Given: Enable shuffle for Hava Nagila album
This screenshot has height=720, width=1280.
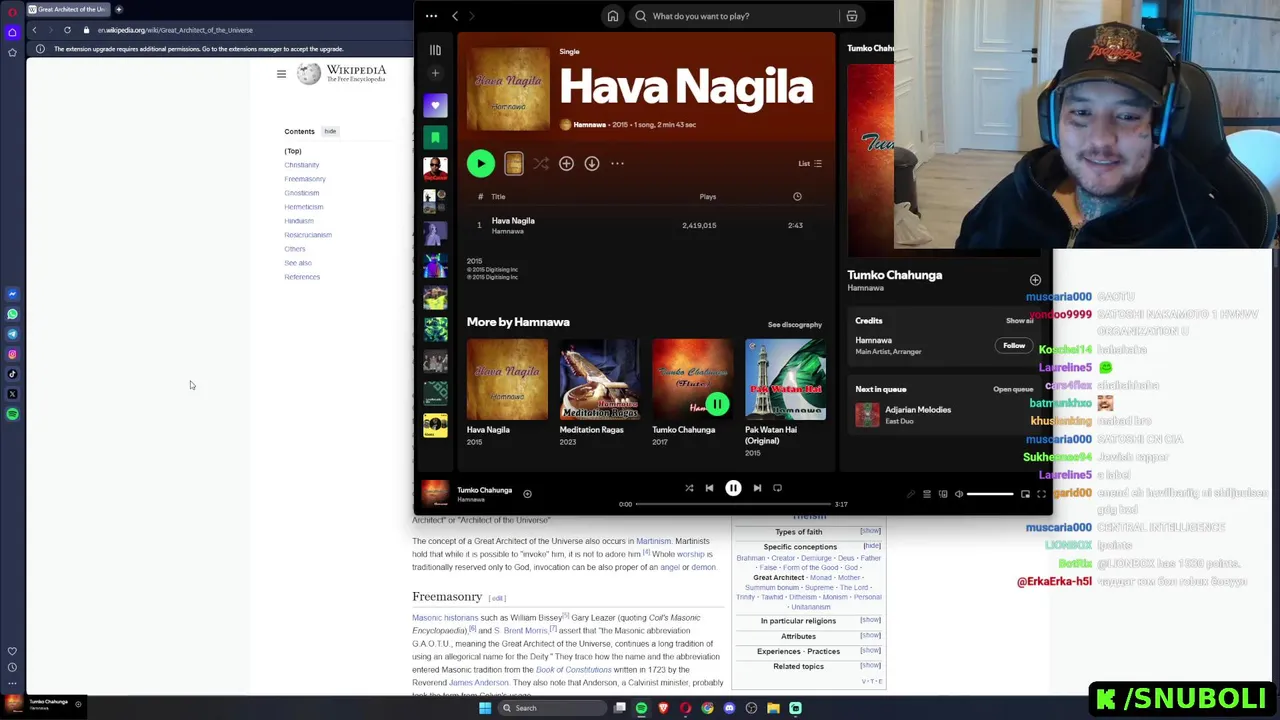Looking at the screenshot, I should (541, 163).
